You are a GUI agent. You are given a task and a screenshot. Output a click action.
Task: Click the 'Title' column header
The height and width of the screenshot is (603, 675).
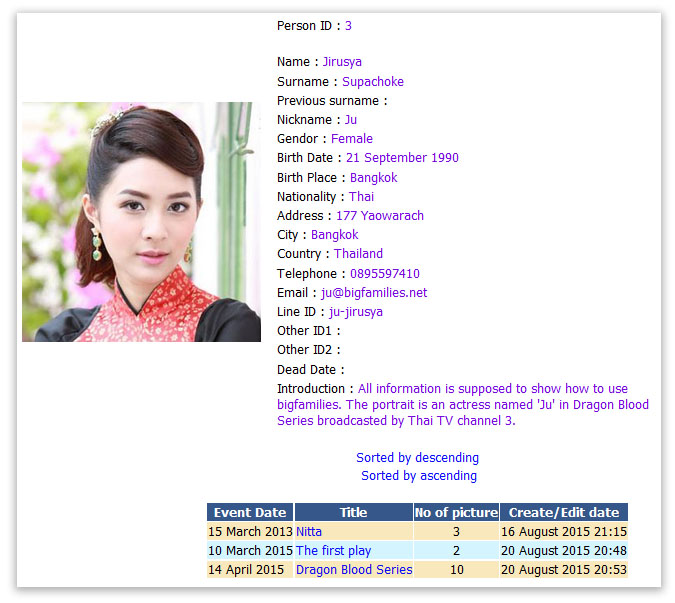coord(353,512)
